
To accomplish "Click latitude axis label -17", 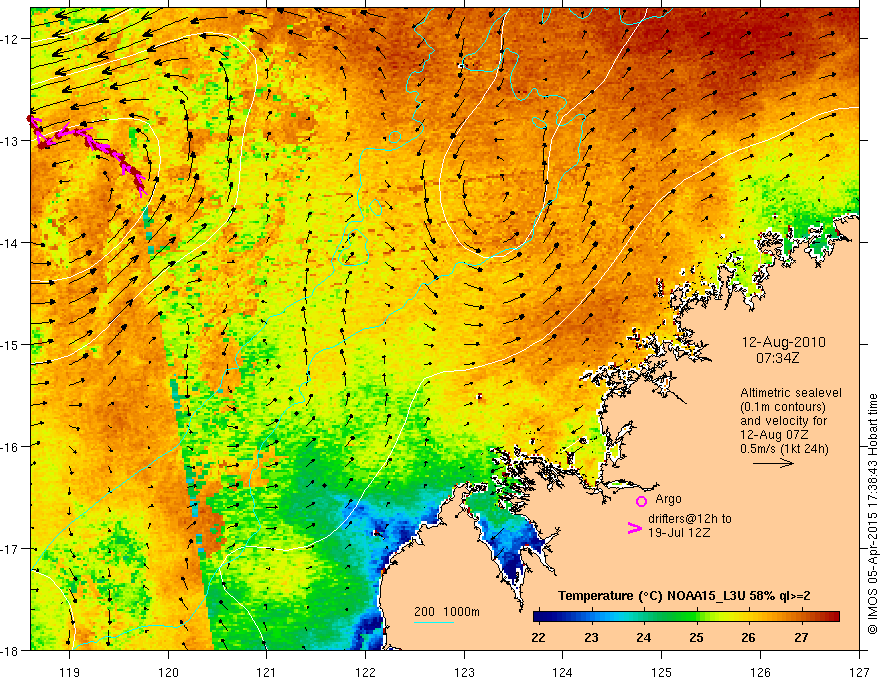I will tap(11, 549).
